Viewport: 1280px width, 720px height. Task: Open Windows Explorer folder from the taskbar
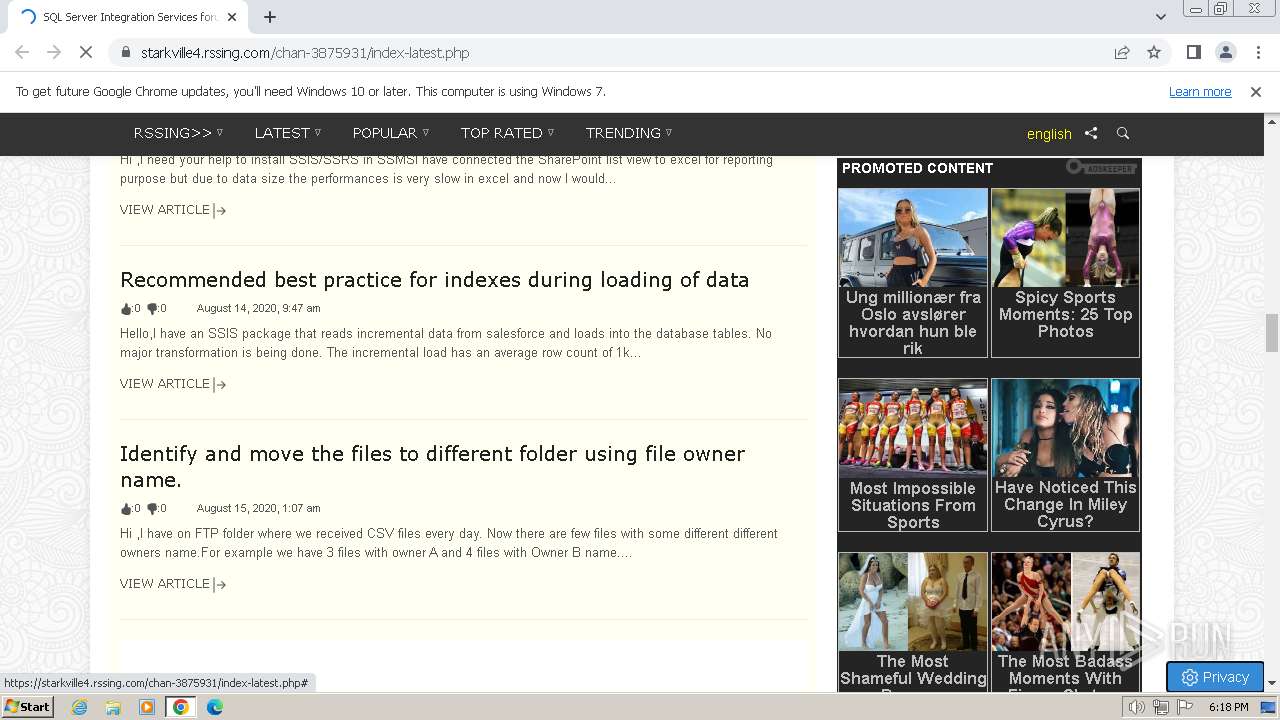pyautogui.click(x=113, y=707)
